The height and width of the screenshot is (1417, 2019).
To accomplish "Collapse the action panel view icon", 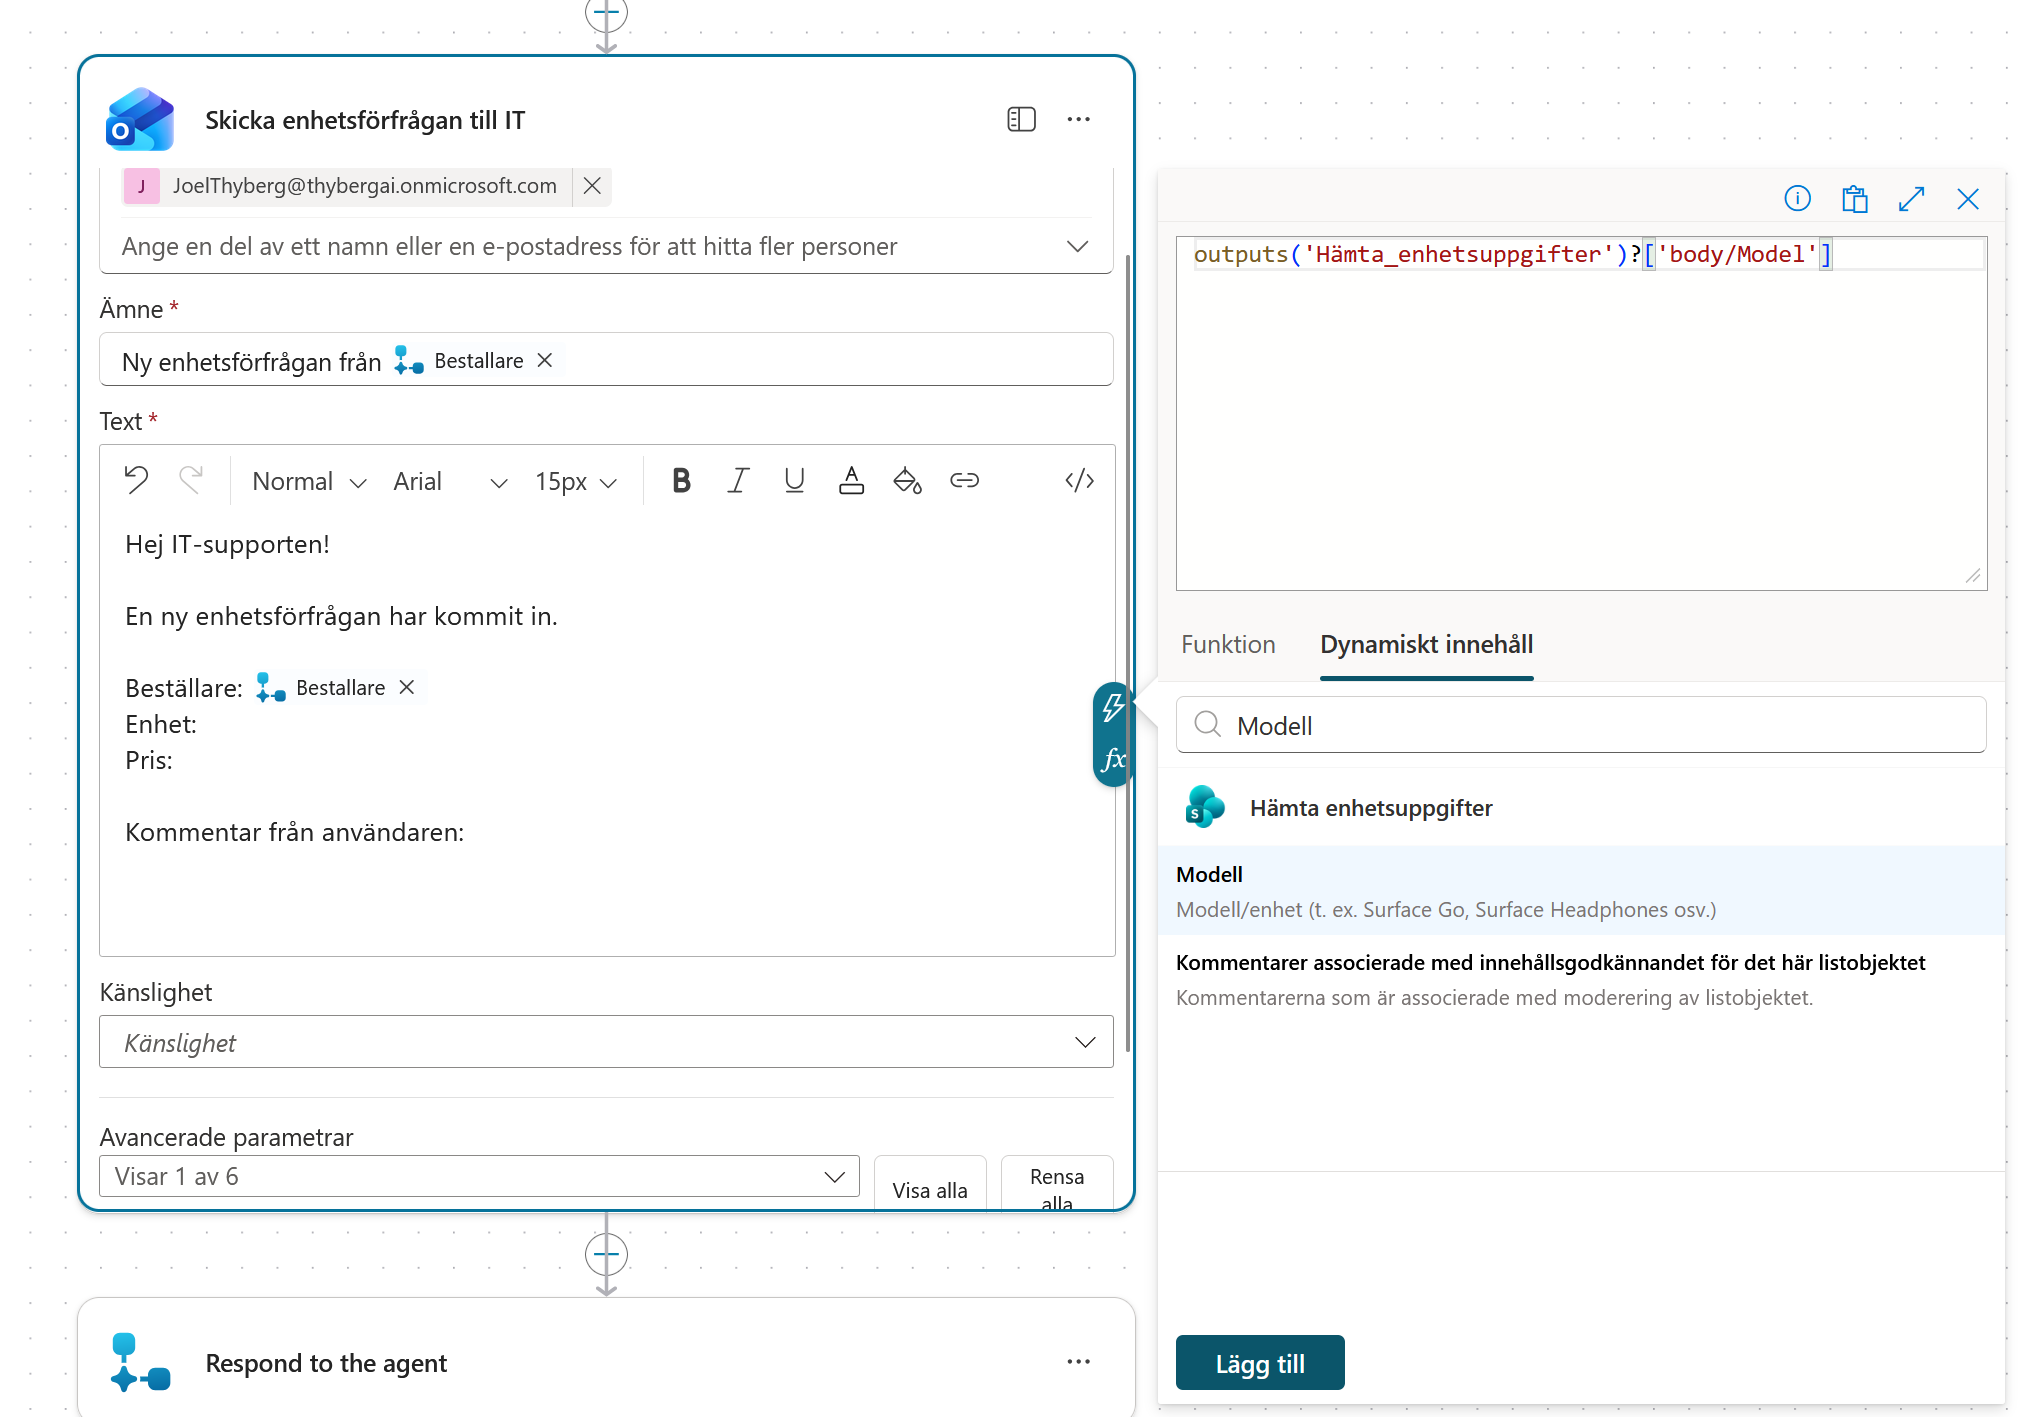I will [x=1021, y=120].
